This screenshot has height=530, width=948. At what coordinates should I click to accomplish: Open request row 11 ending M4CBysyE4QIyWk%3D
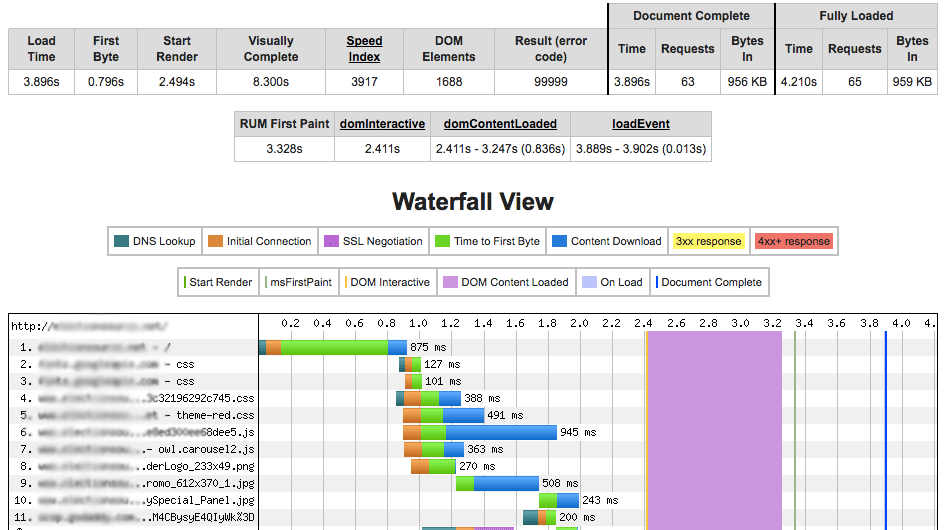[x=134, y=517]
